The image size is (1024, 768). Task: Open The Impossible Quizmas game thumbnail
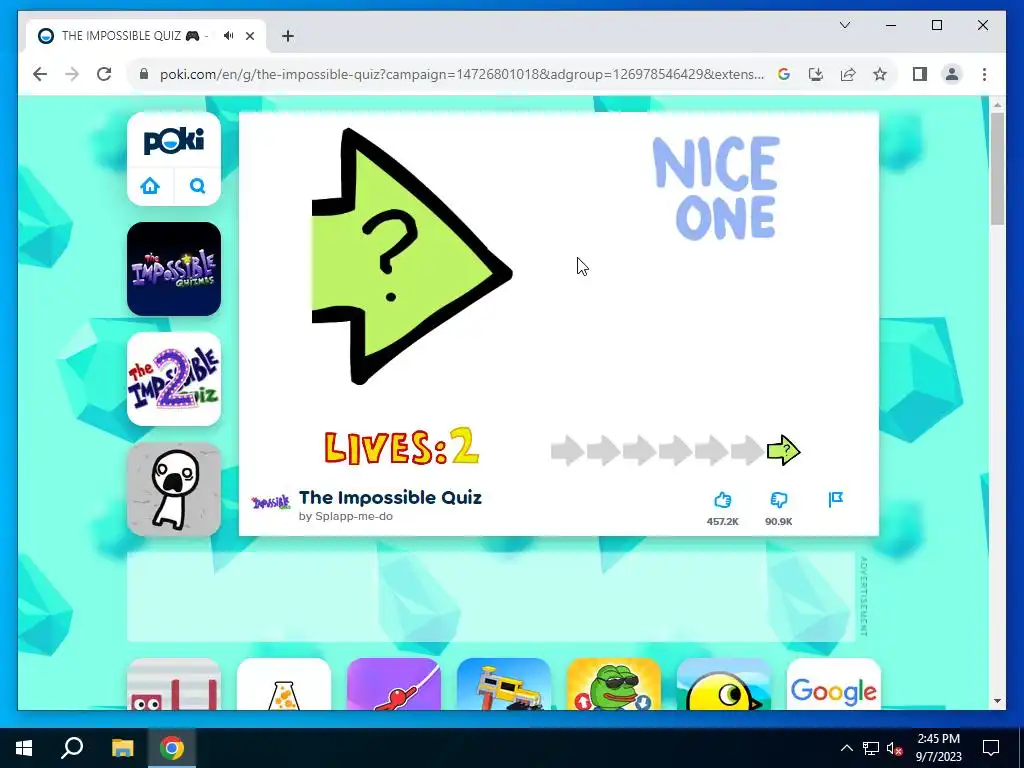tap(174, 269)
